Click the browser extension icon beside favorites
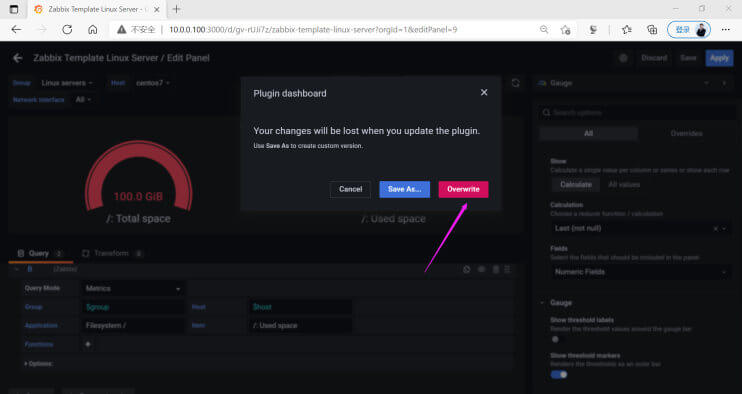 (592, 30)
